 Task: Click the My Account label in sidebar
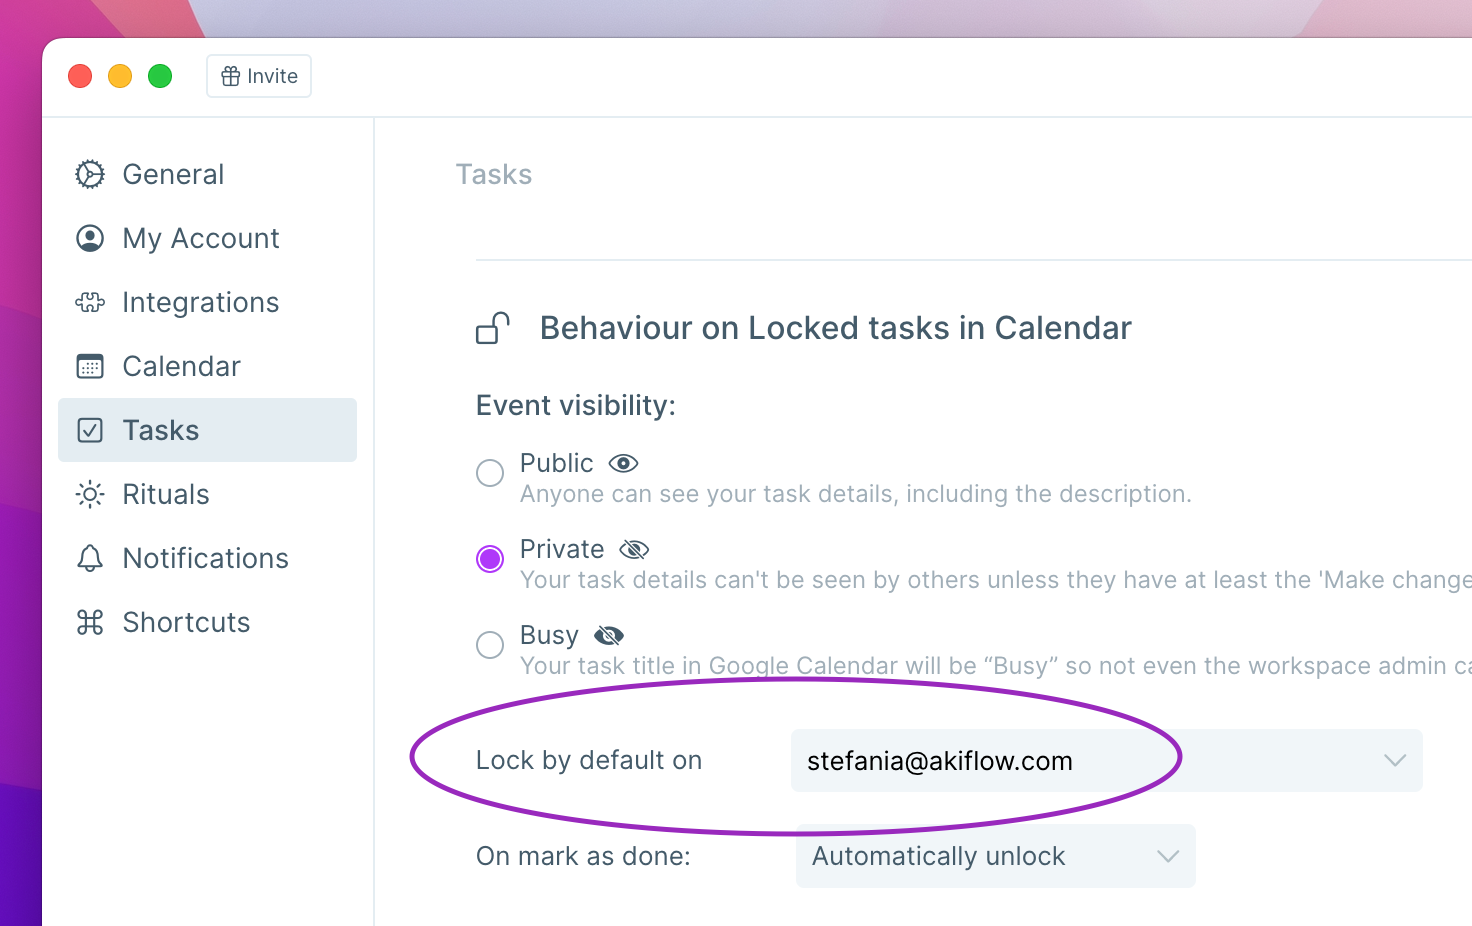click(201, 238)
